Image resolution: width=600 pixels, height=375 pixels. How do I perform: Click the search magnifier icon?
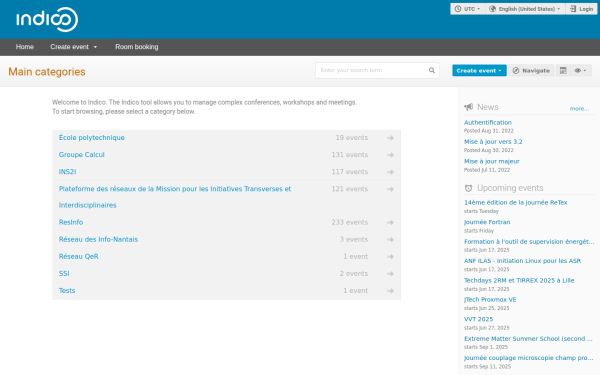click(x=432, y=70)
